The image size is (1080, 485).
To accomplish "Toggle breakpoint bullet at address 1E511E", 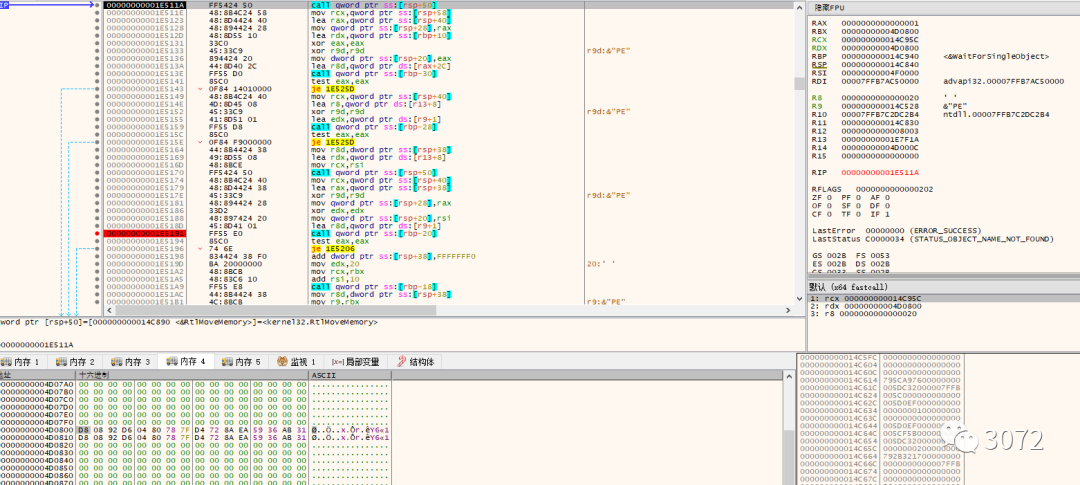I will [x=98, y=12].
